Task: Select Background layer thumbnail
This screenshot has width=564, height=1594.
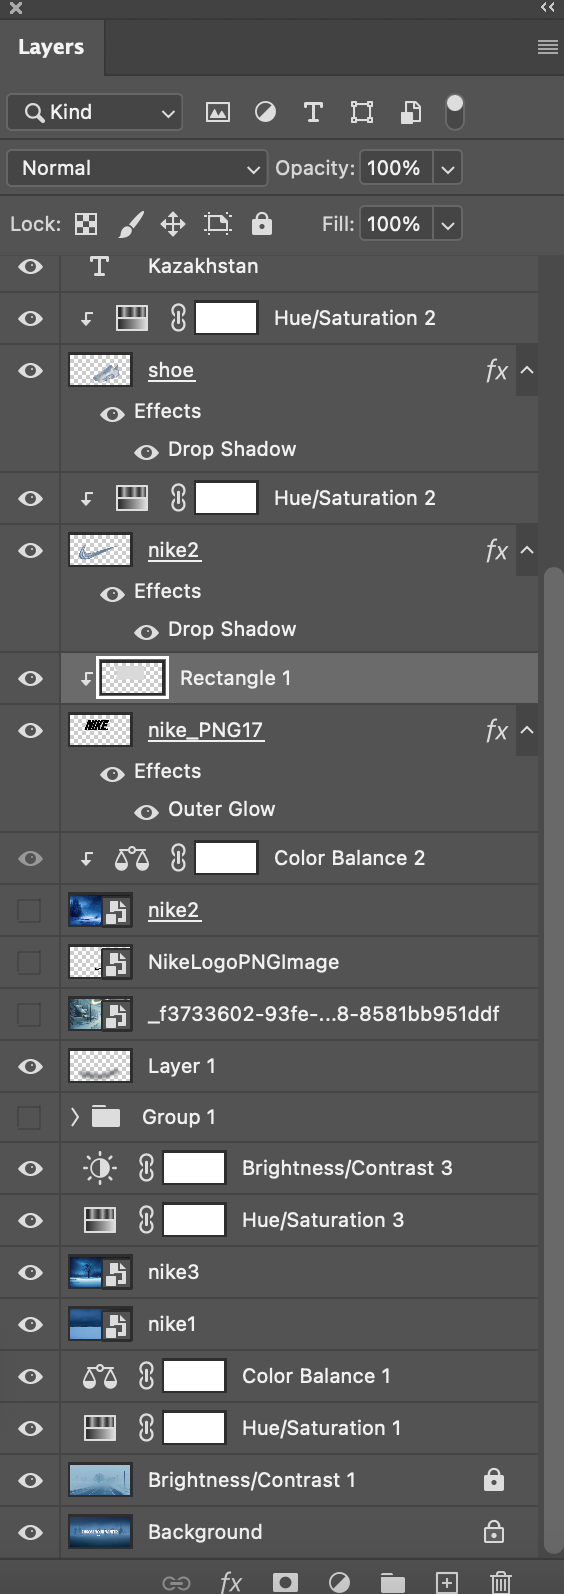Action: [x=100, y=1532]
